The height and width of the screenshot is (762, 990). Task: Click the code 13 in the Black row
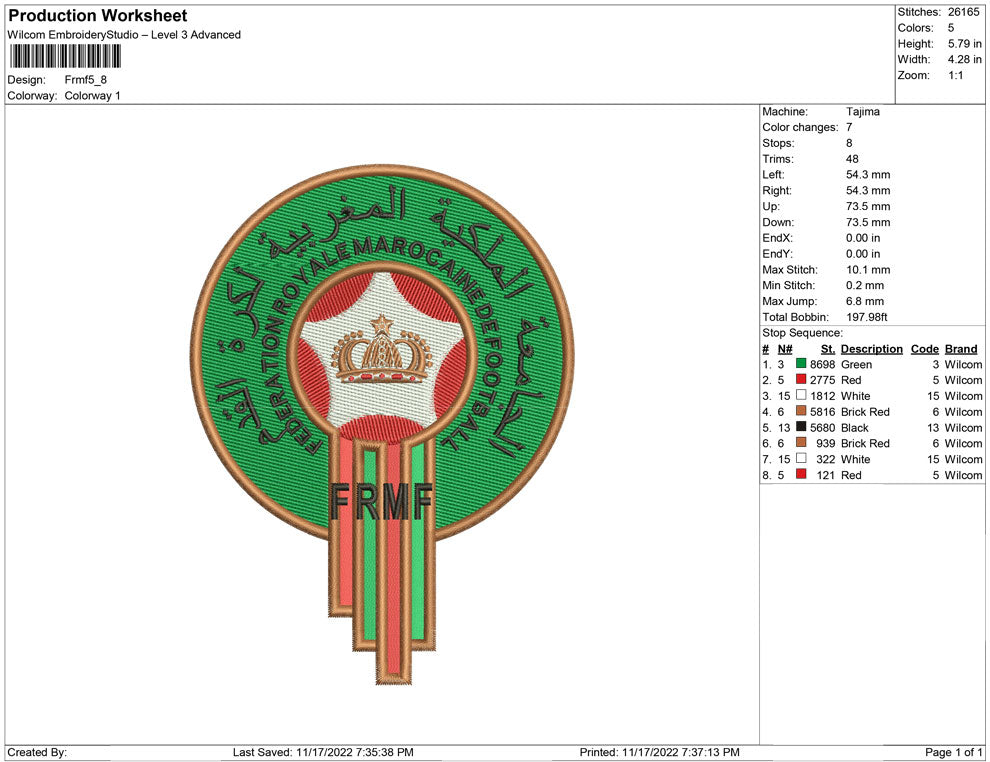(x=933, y=427)
